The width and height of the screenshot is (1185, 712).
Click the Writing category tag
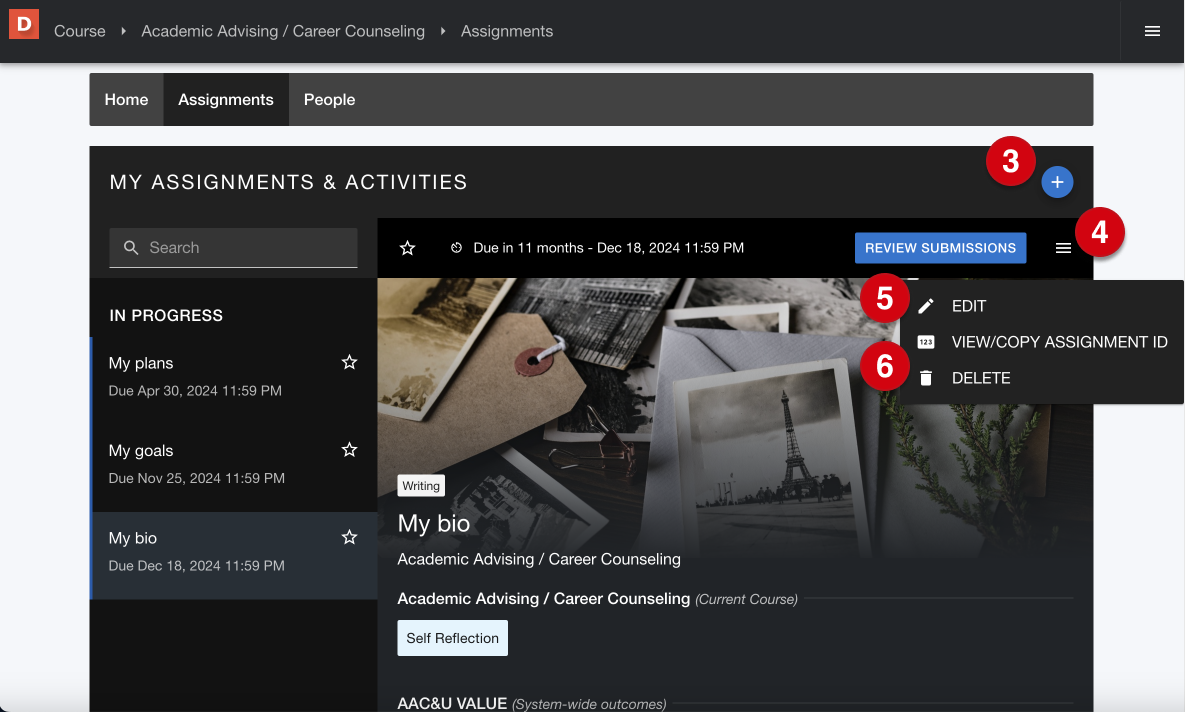pyautogui.click(x=421, y=485)
